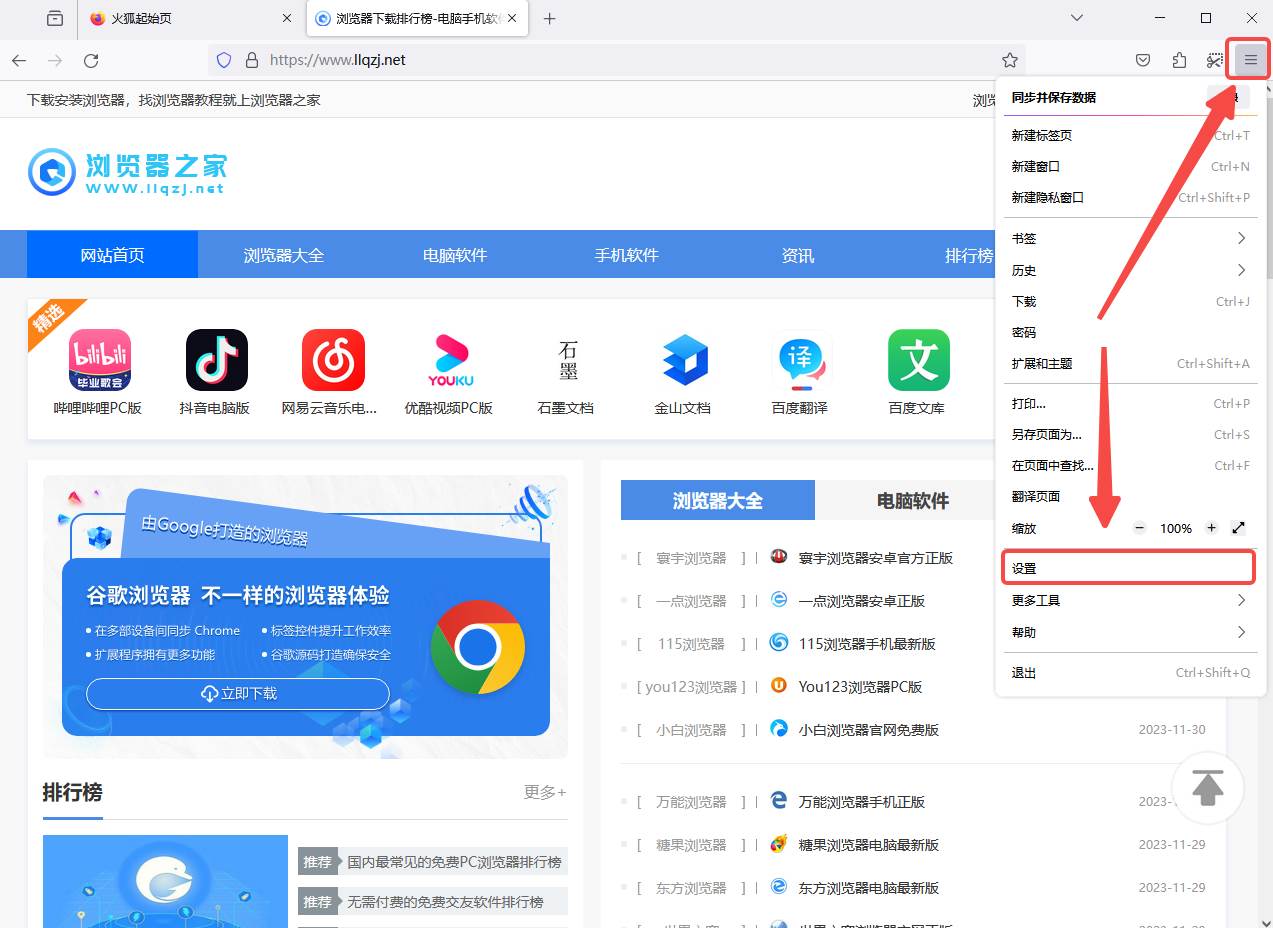Click the padlock site security icon
This screenshot has width=1273, height=928.
[251, 60]
